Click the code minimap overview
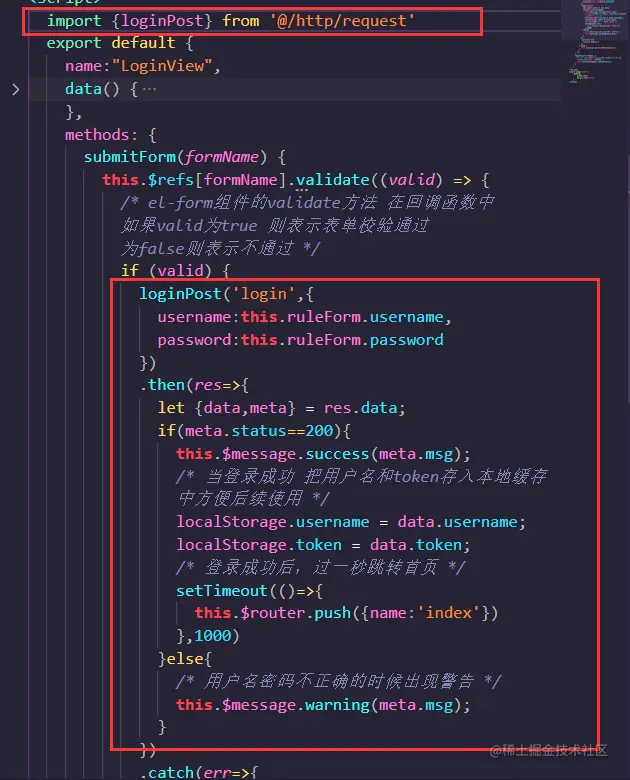The image size is (630, 780). tap(595, 42)
